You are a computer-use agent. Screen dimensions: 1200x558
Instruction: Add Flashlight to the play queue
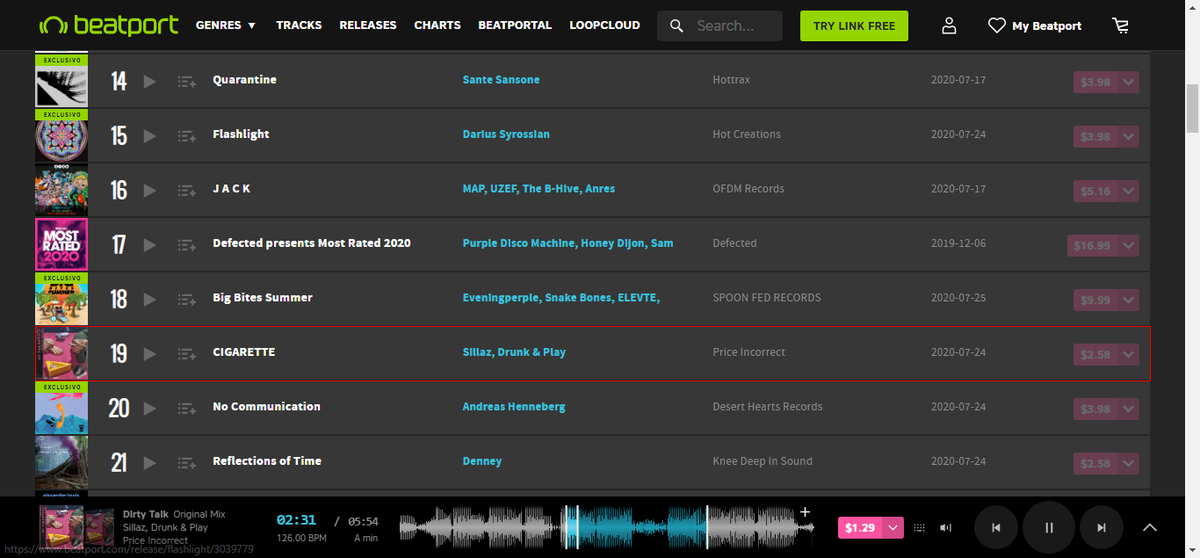pyautogui.click(x=186, y=135)
